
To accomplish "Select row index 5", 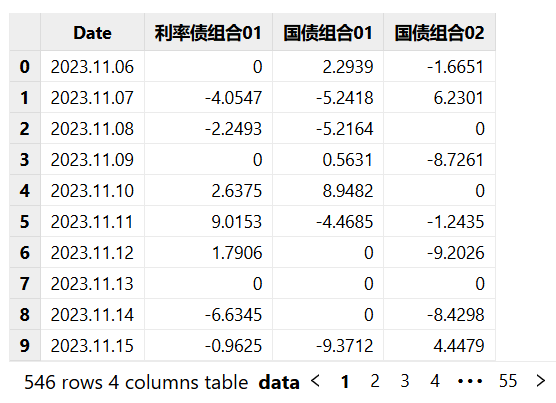I will pyautogui.click(x=24, y=222).
